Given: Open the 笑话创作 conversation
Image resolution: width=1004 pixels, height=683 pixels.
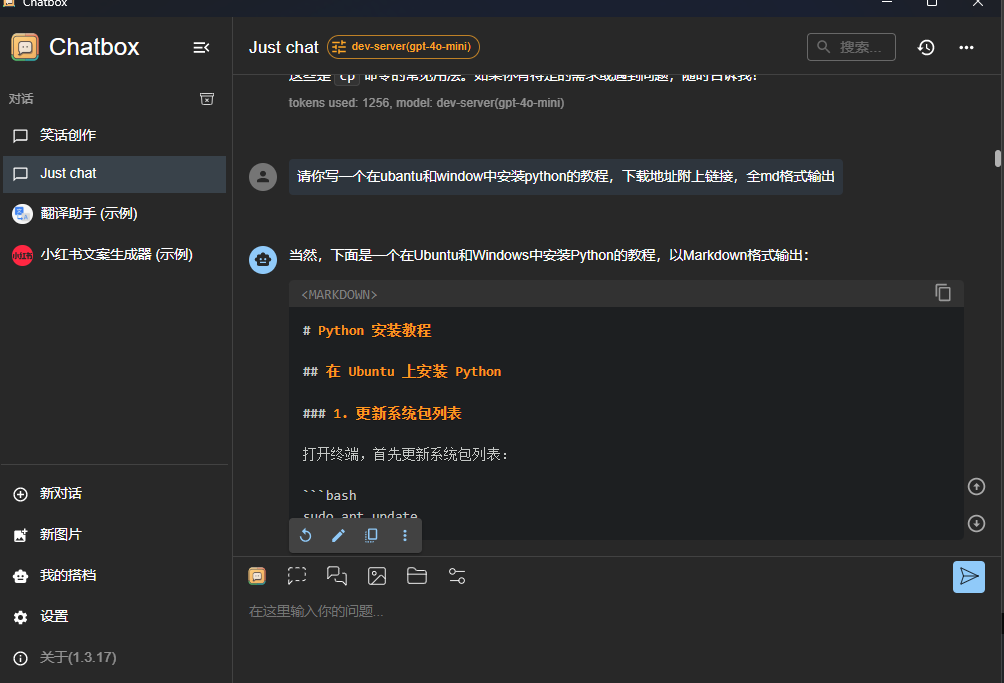Looking at the screenshot, I should click(115, 135).
